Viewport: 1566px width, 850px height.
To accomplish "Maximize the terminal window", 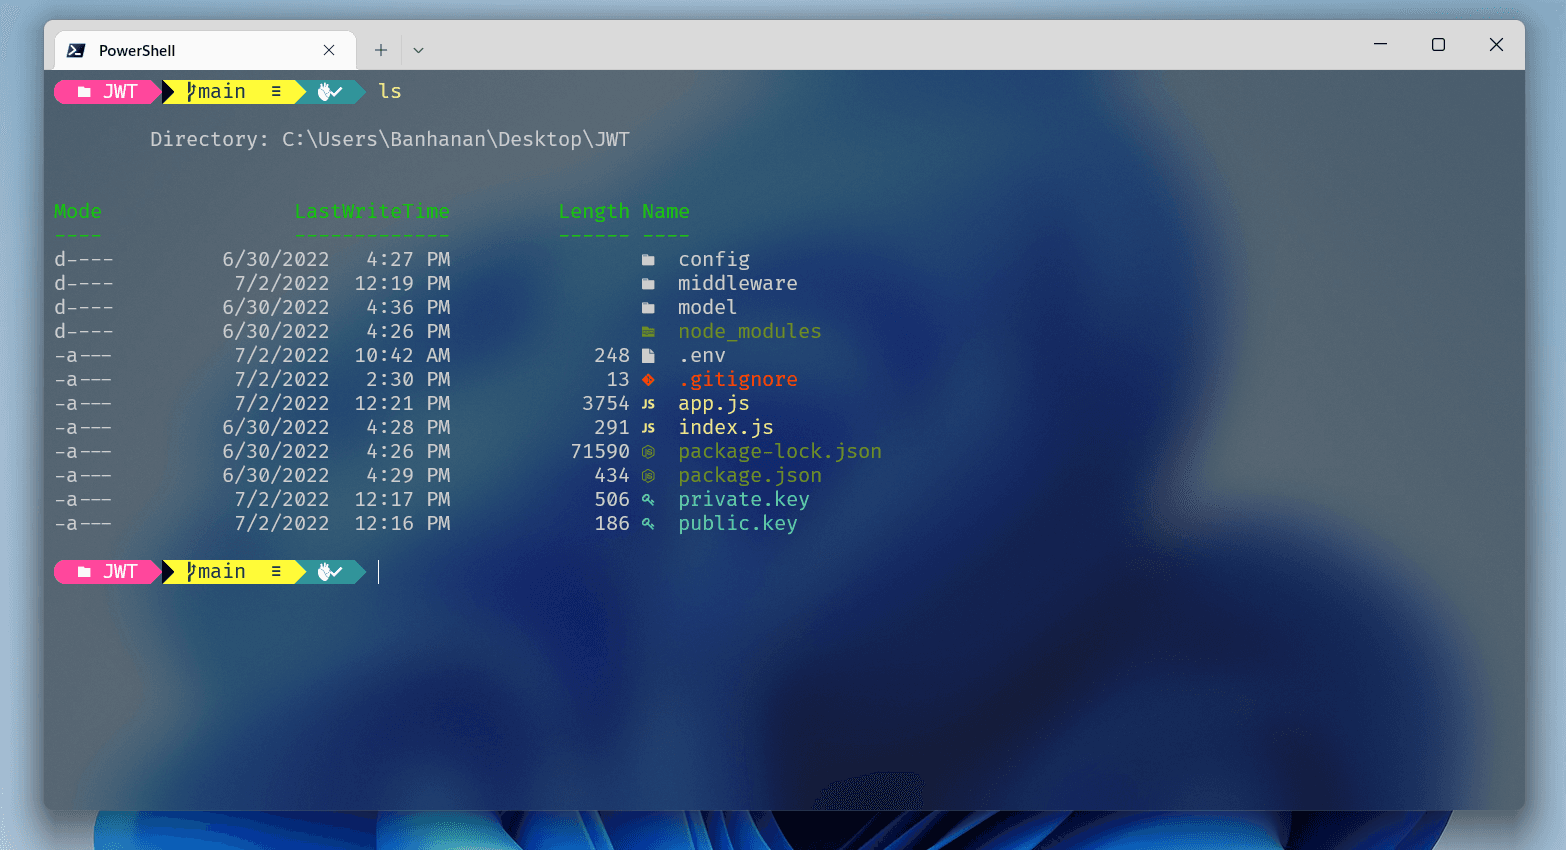I will point(1438,45).
